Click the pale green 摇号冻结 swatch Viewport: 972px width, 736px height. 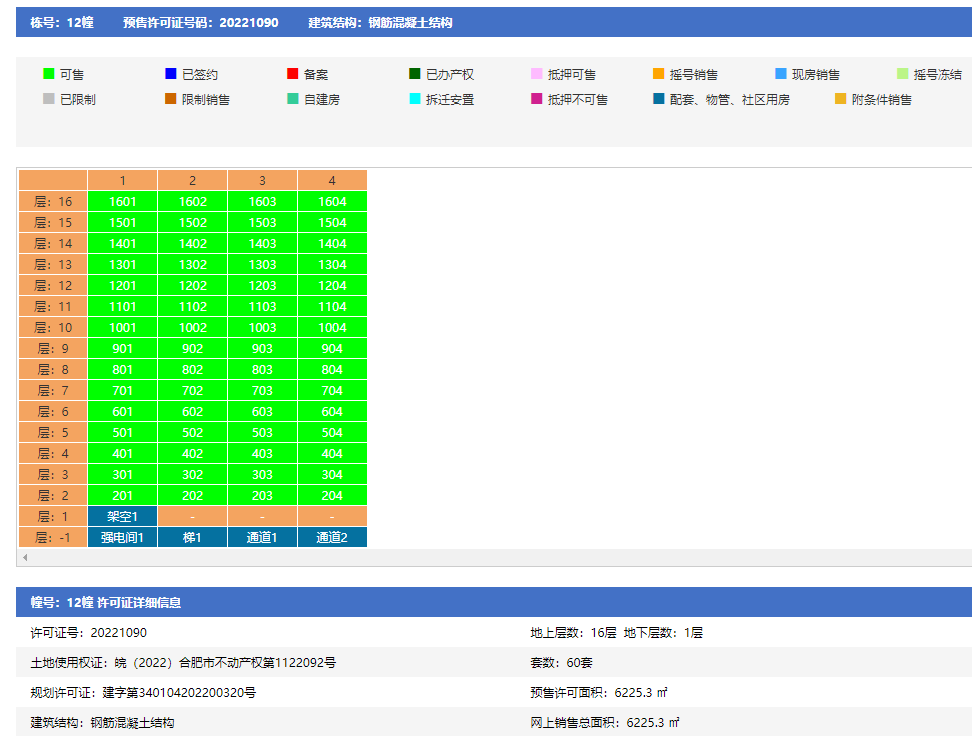point(903,74)
